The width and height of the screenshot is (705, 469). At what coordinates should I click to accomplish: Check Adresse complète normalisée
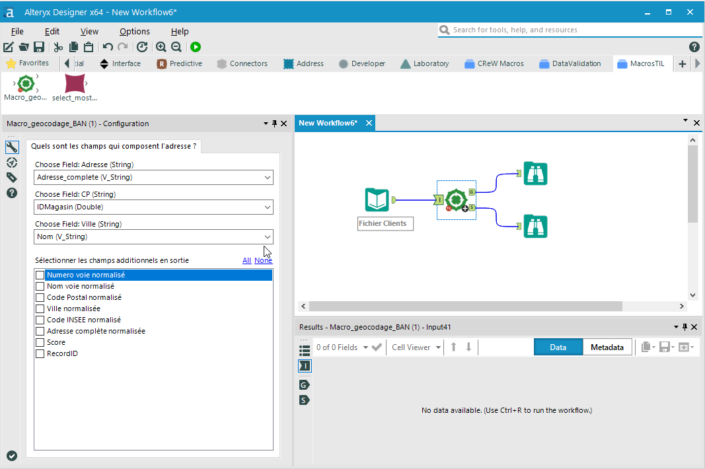click(40, 331)
